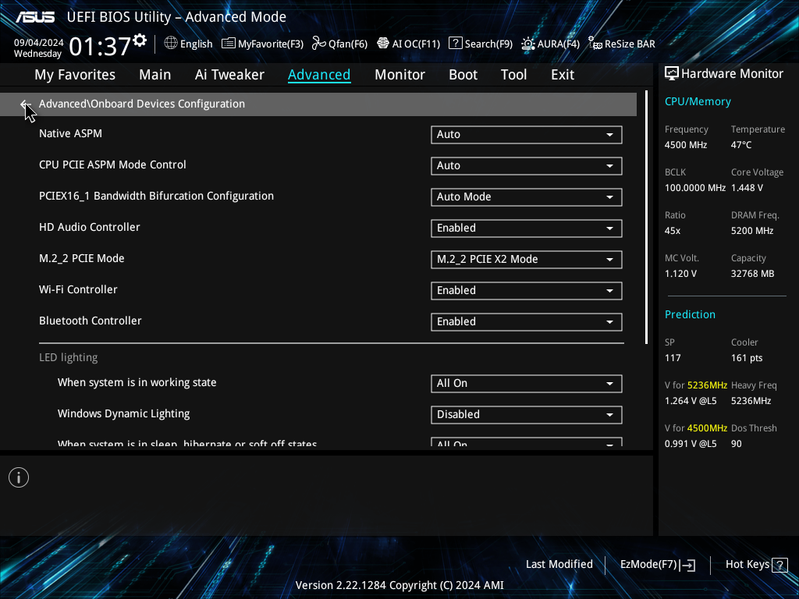The width and height of the screenshot is (799, 599).
Task: Click Wi-Fi Controller label
Action: [78, 289]
